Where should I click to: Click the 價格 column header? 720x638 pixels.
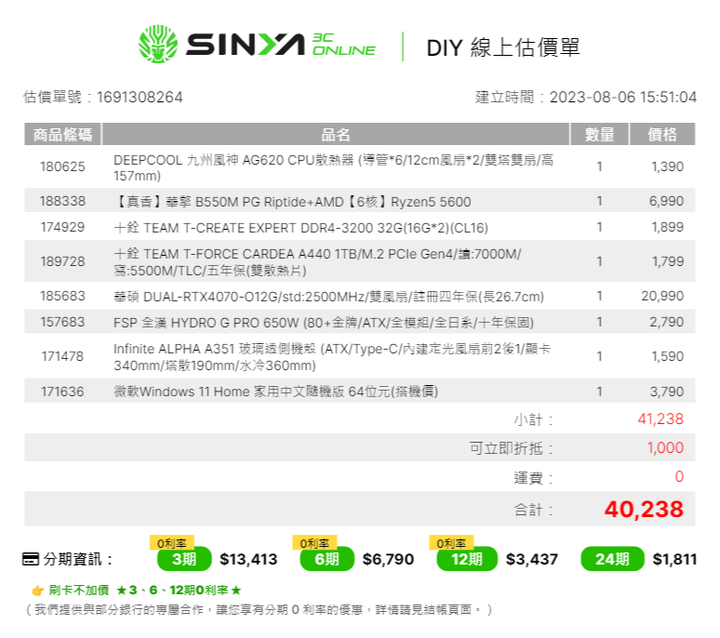tap(662, 135)
